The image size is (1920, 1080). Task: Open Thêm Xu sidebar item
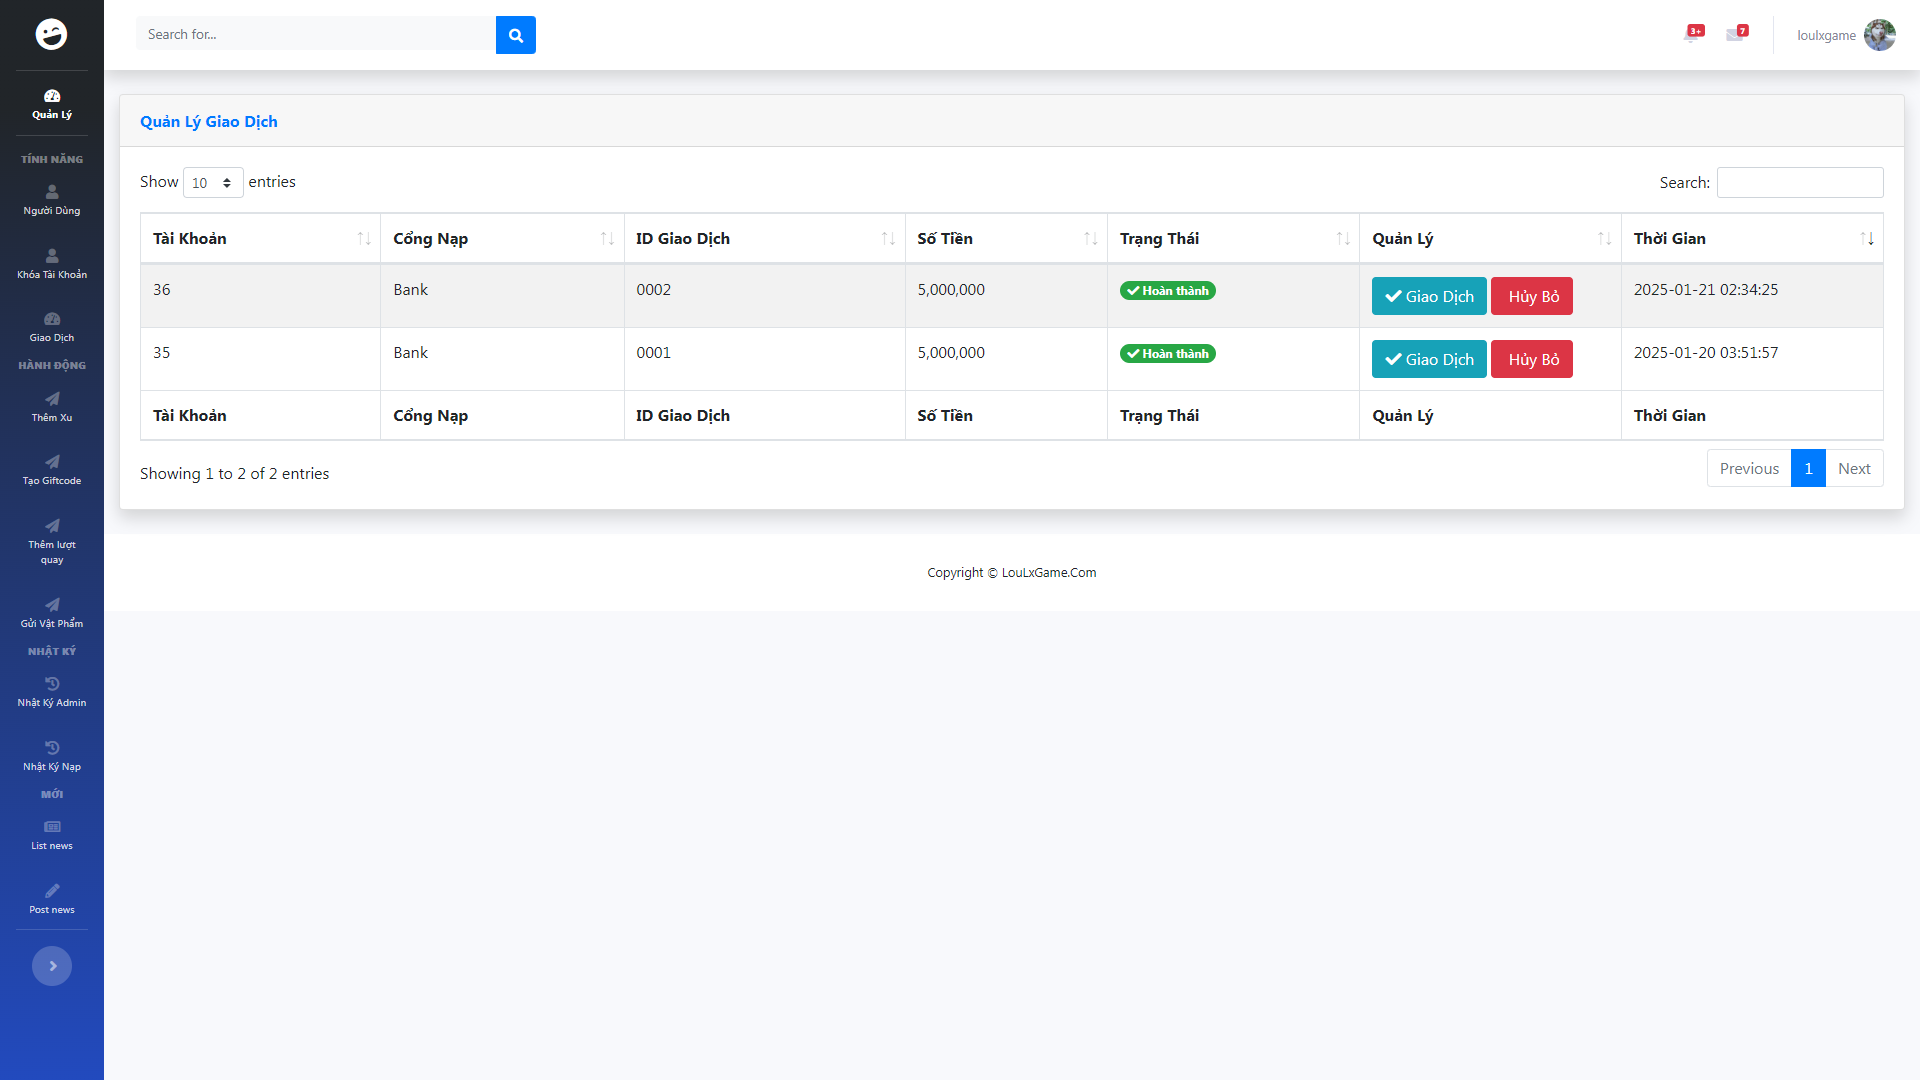(52, 406)
